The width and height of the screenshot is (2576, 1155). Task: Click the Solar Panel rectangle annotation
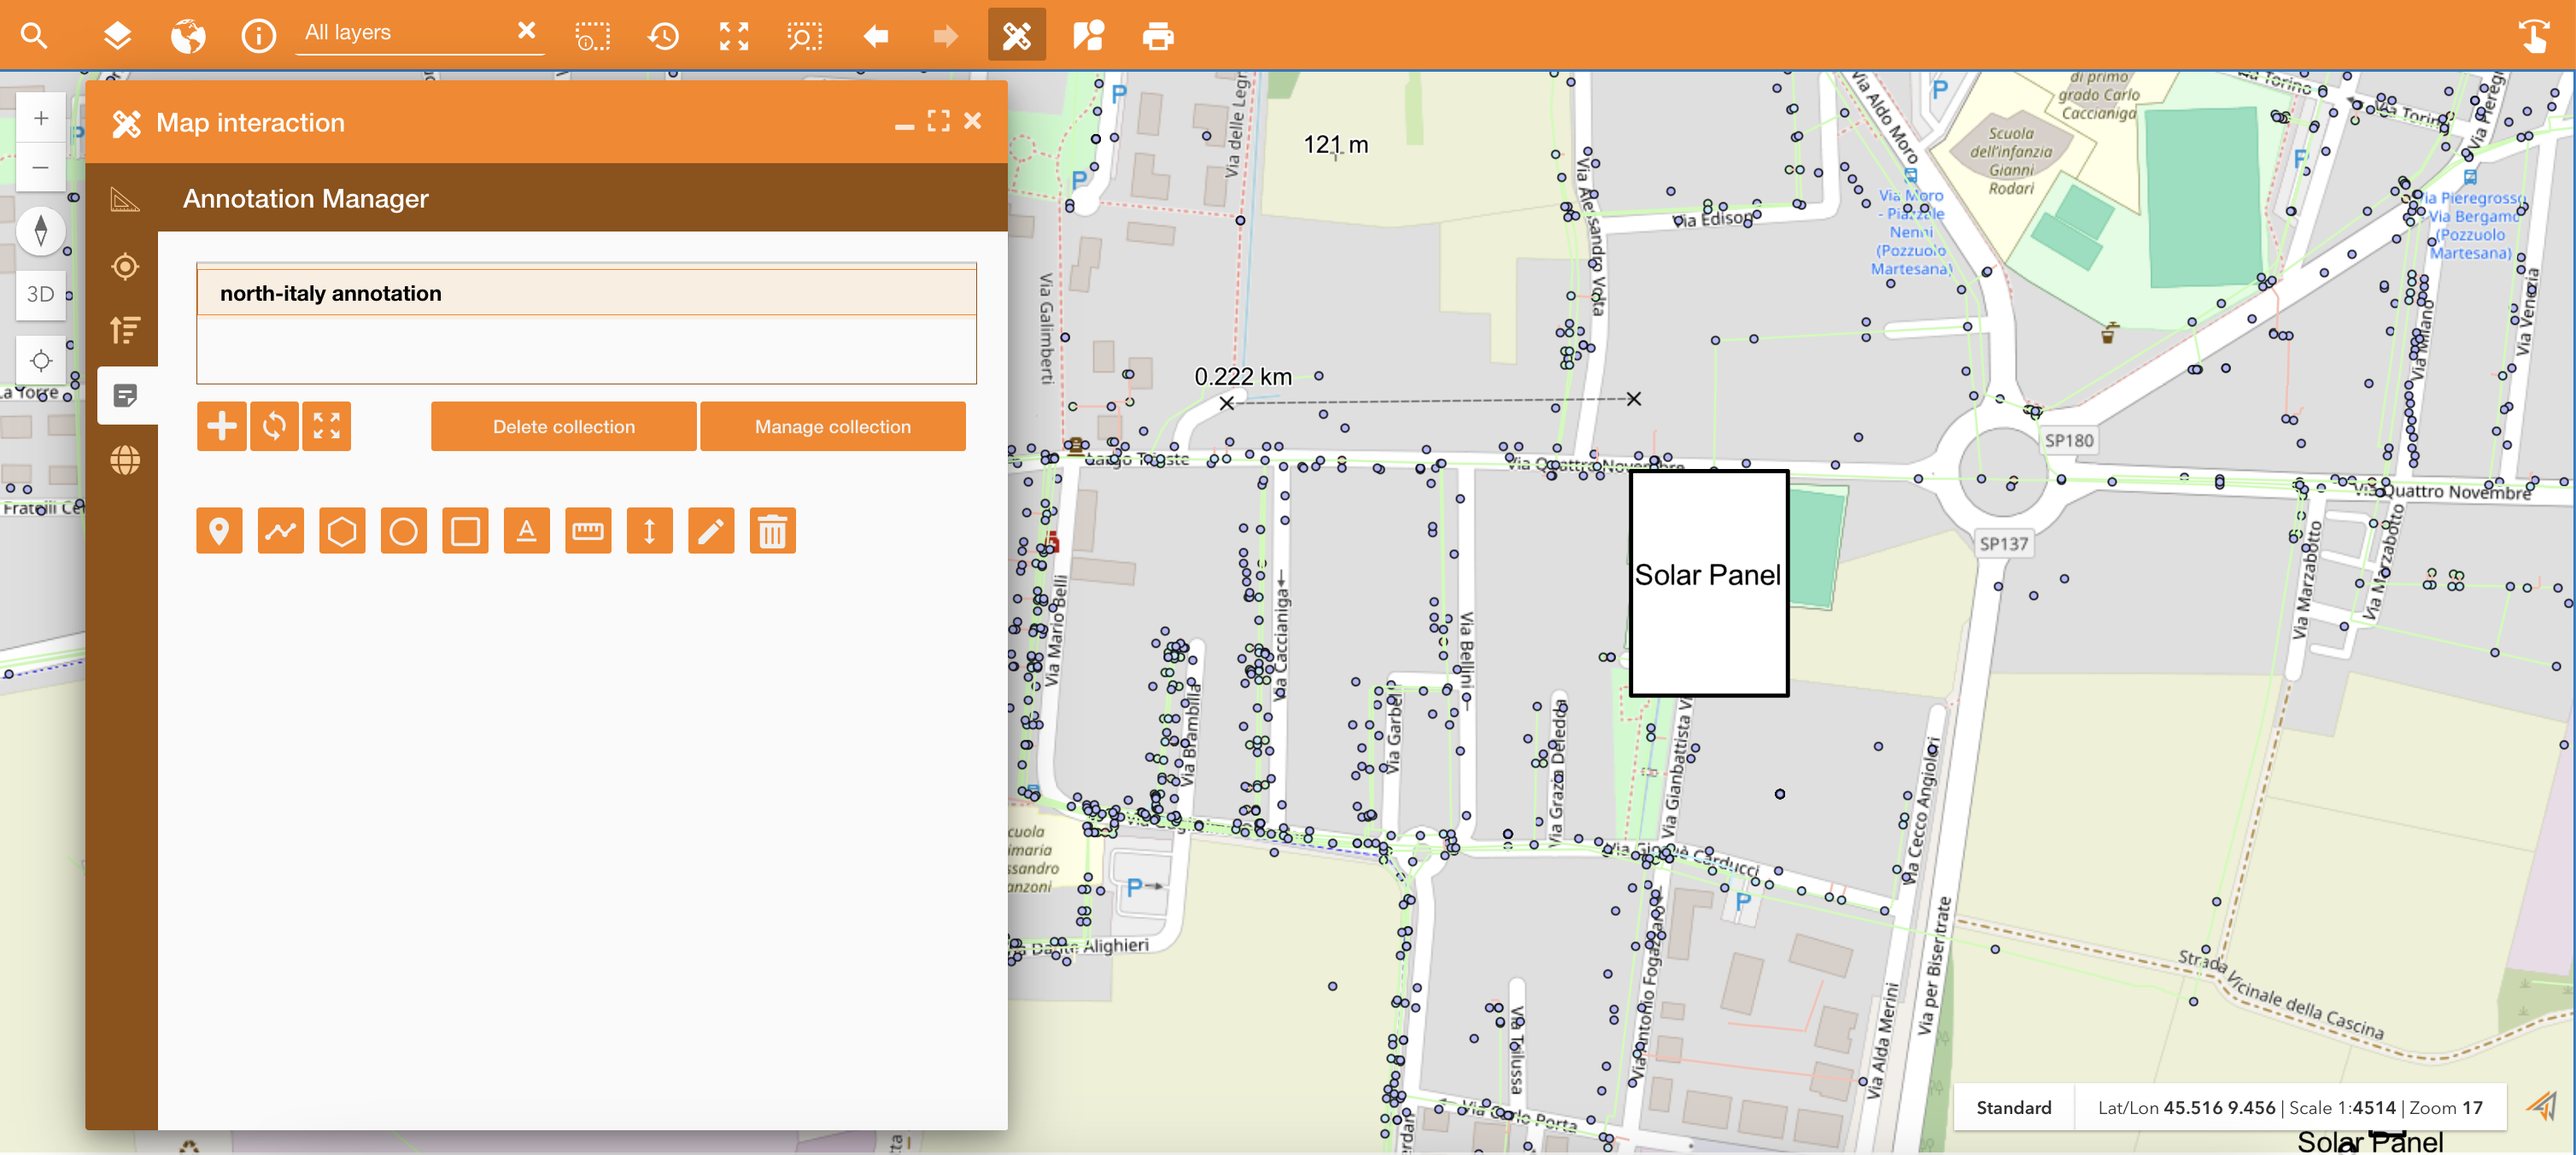pyautogui.click(x=1709, y=583)
